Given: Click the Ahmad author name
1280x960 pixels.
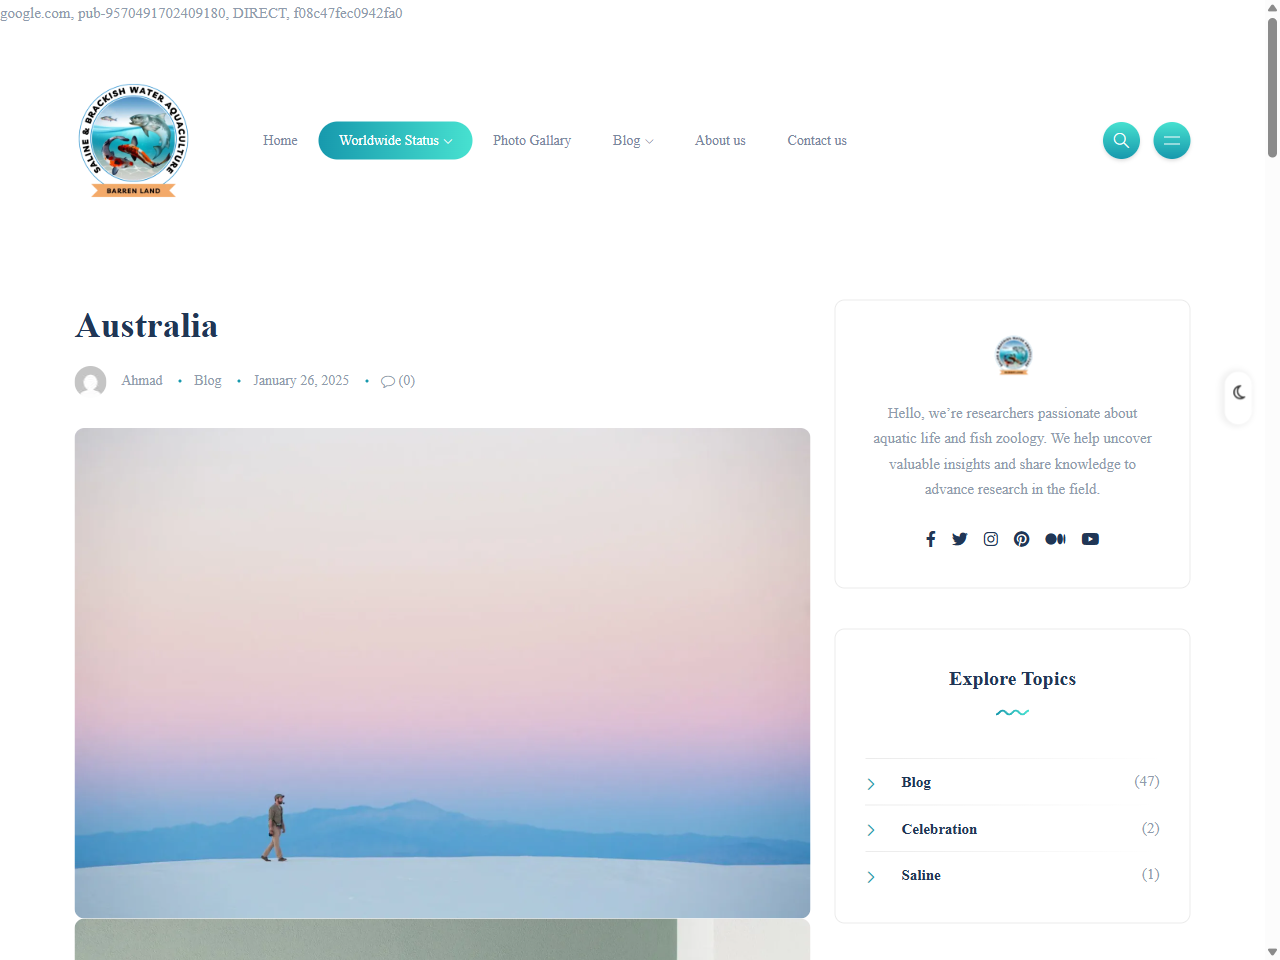Looking at the screenshot, I should [x=142, y=381].
